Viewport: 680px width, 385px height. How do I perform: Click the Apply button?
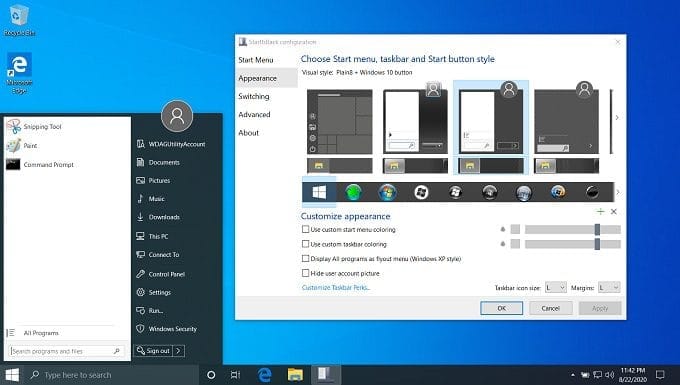600,308
